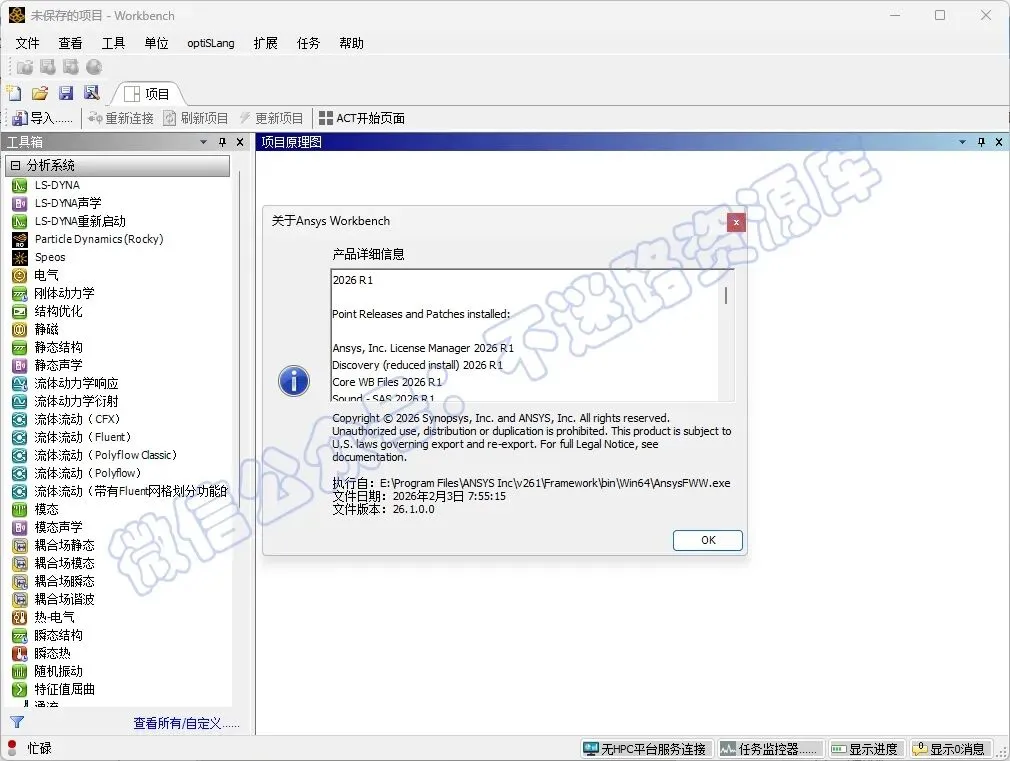1010x761 pixels.
Task: Open the ACT Start Page (ACT开始页面)
Action: coord(362,118)
